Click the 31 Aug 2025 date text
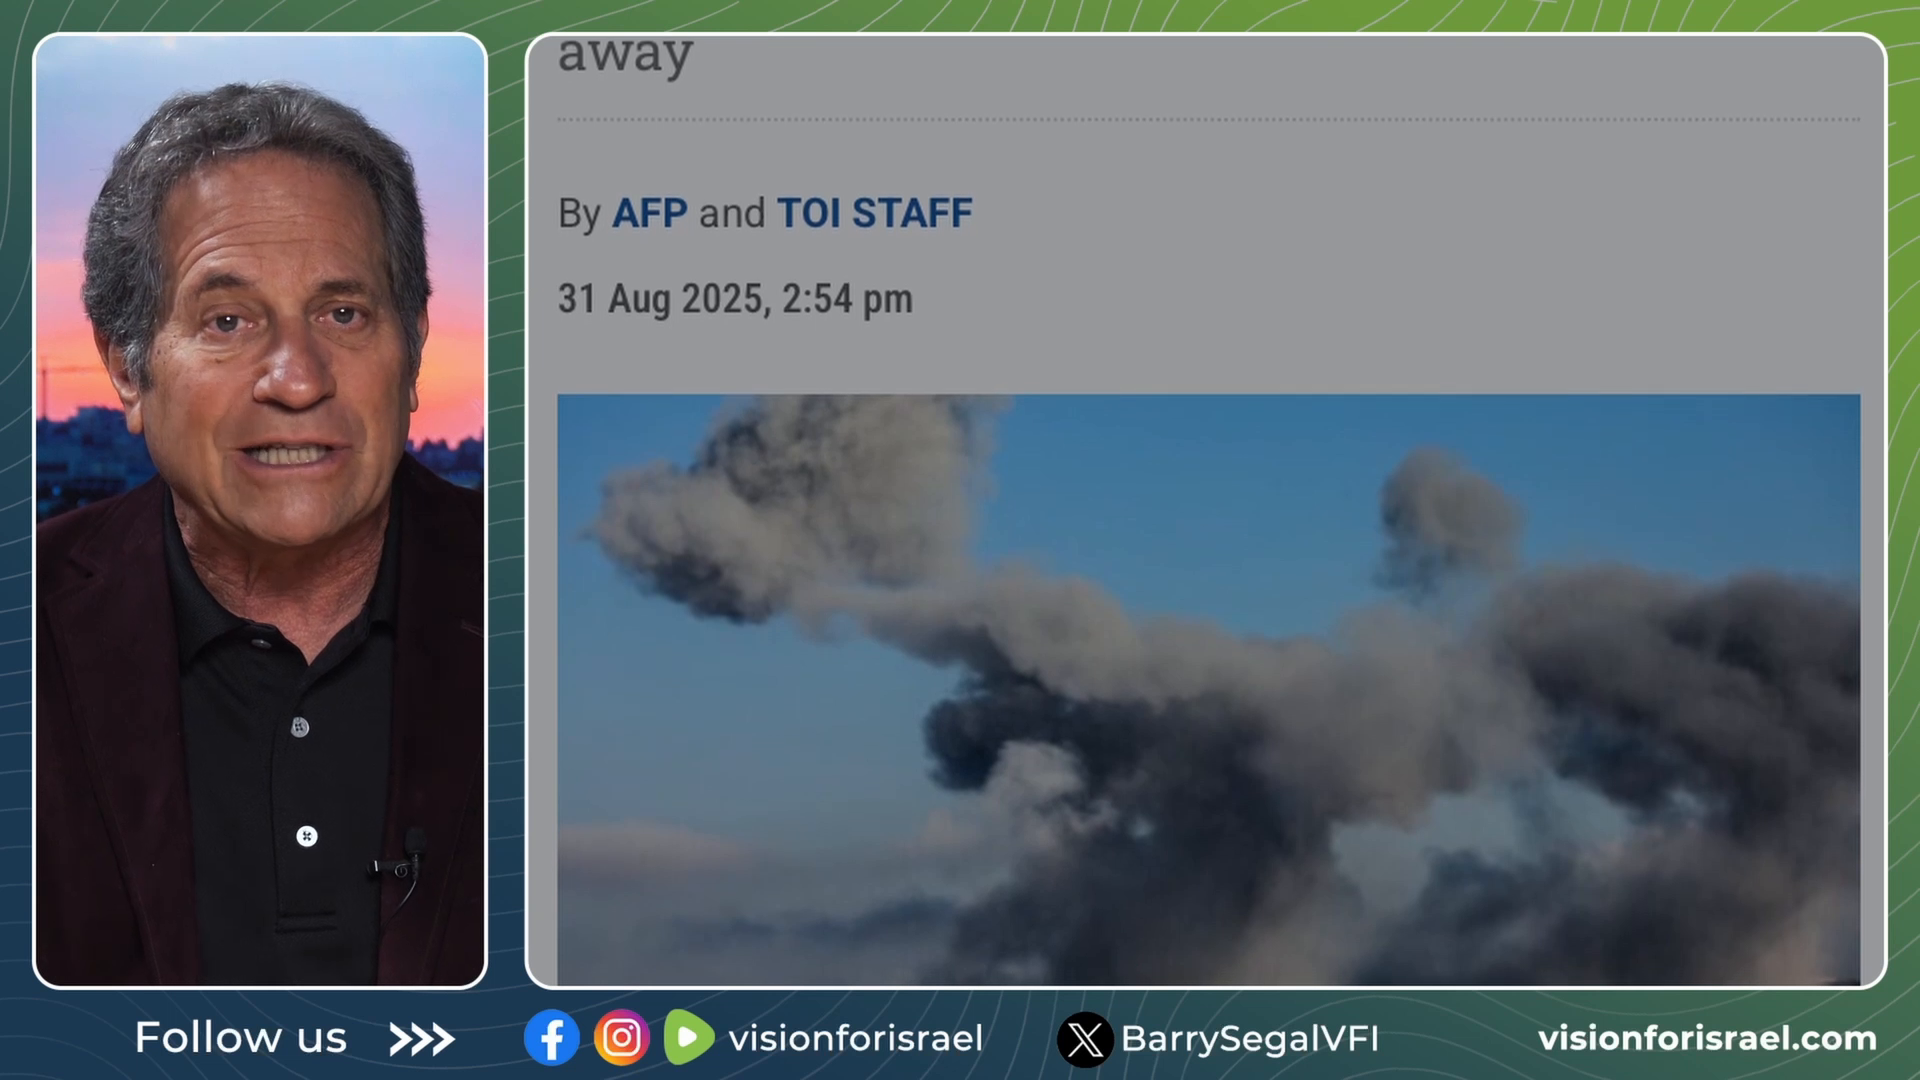Image resolution: width=1920 pixels, height=1080 pixels. 662,299
